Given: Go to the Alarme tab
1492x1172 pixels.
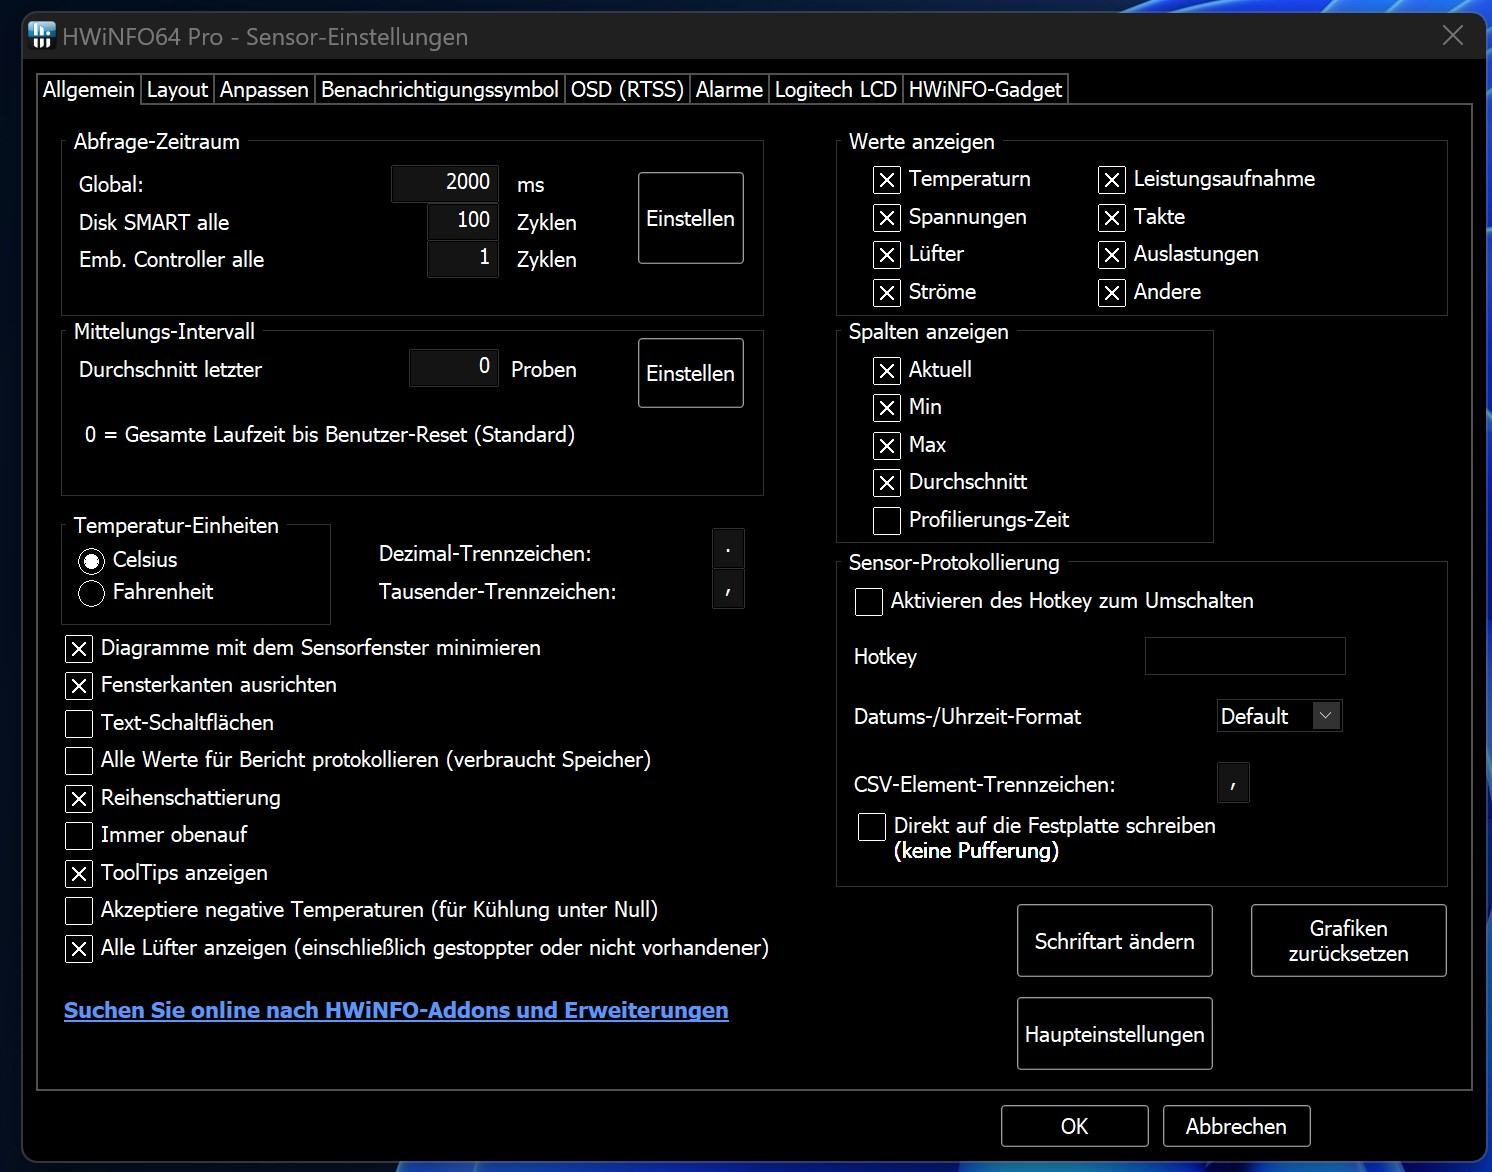Looking at the screenshot, I should [729, 89].
